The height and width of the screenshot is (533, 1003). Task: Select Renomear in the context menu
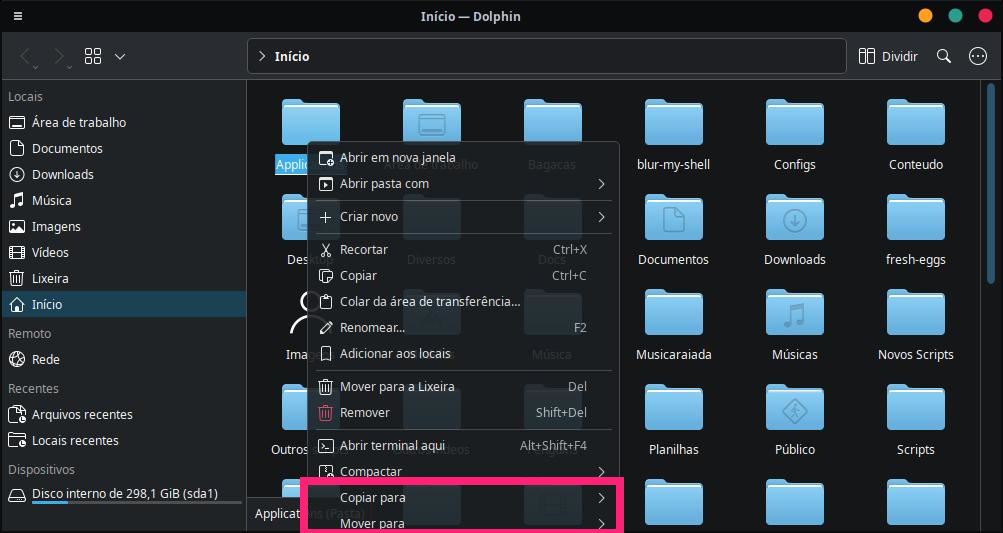coord(372,327)
